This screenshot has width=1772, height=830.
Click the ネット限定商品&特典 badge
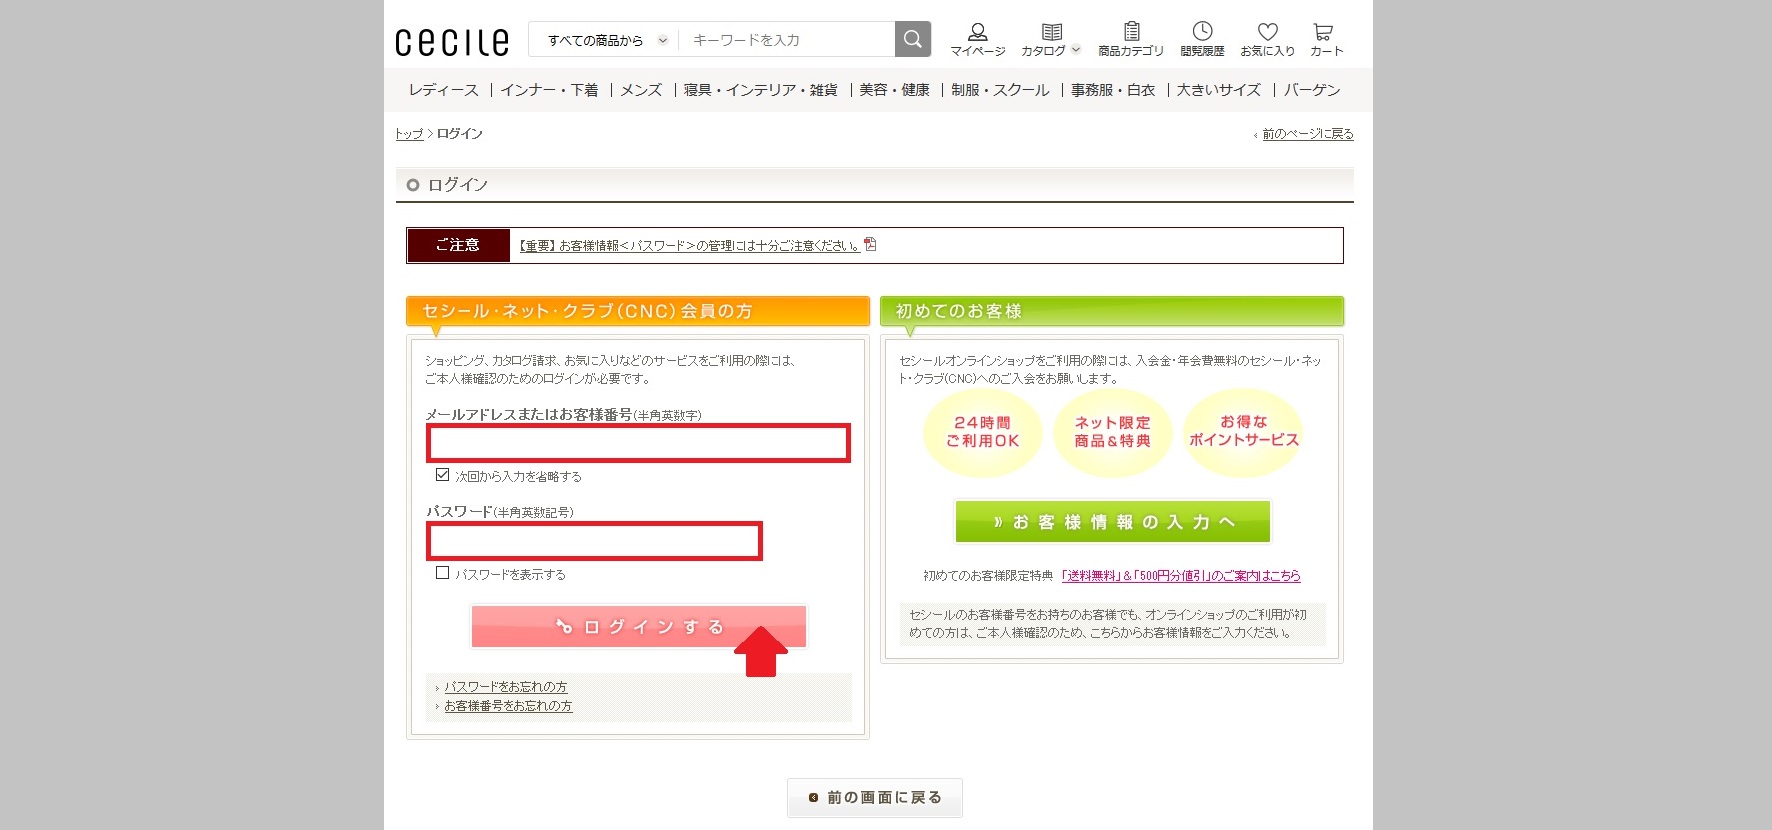1112,432
